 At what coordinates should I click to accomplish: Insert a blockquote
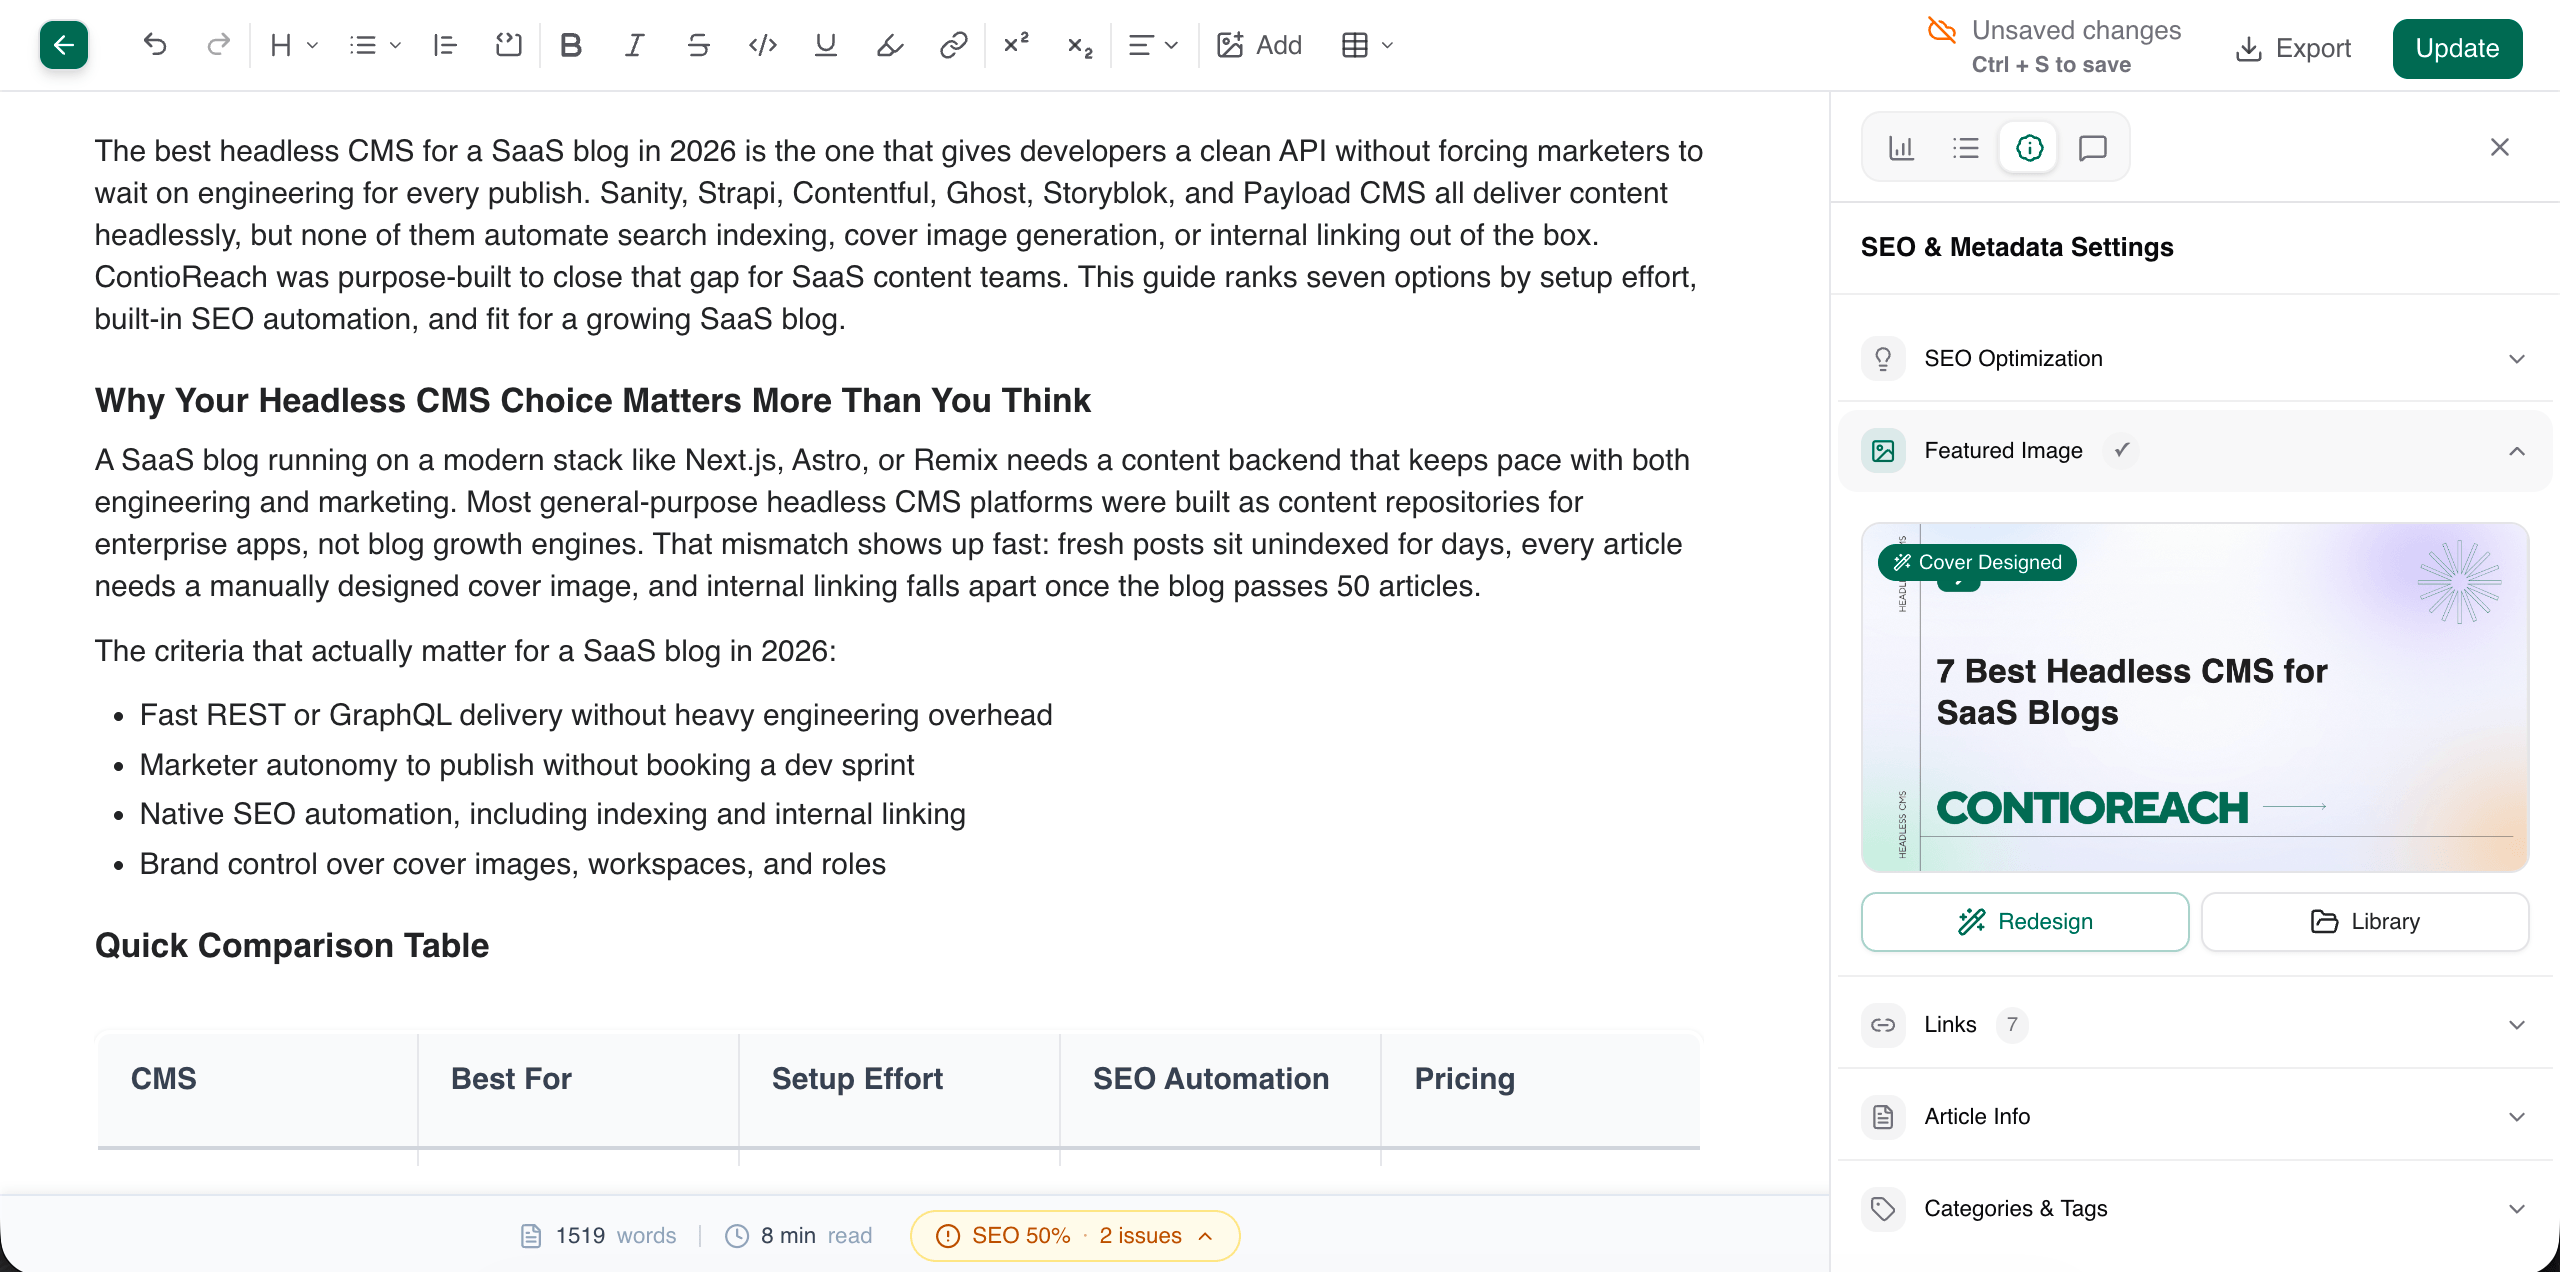[x=445, y=45]
